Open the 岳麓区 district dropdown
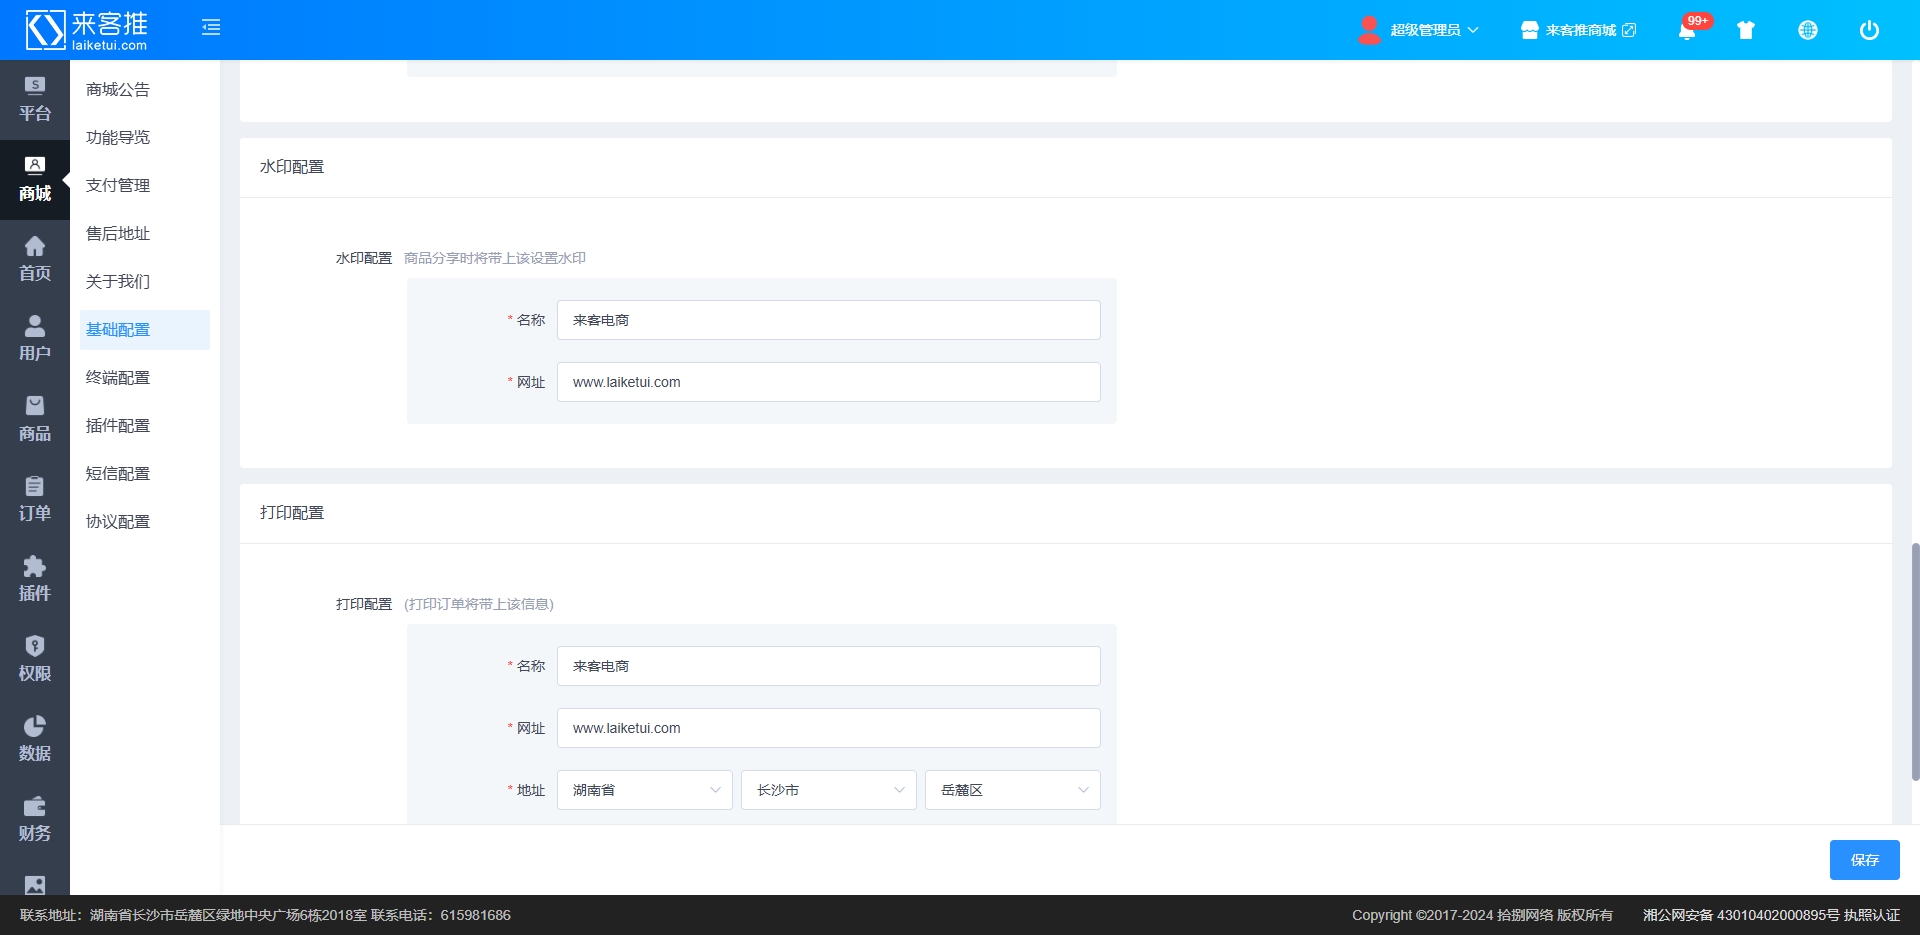 tap(1012, 790)
